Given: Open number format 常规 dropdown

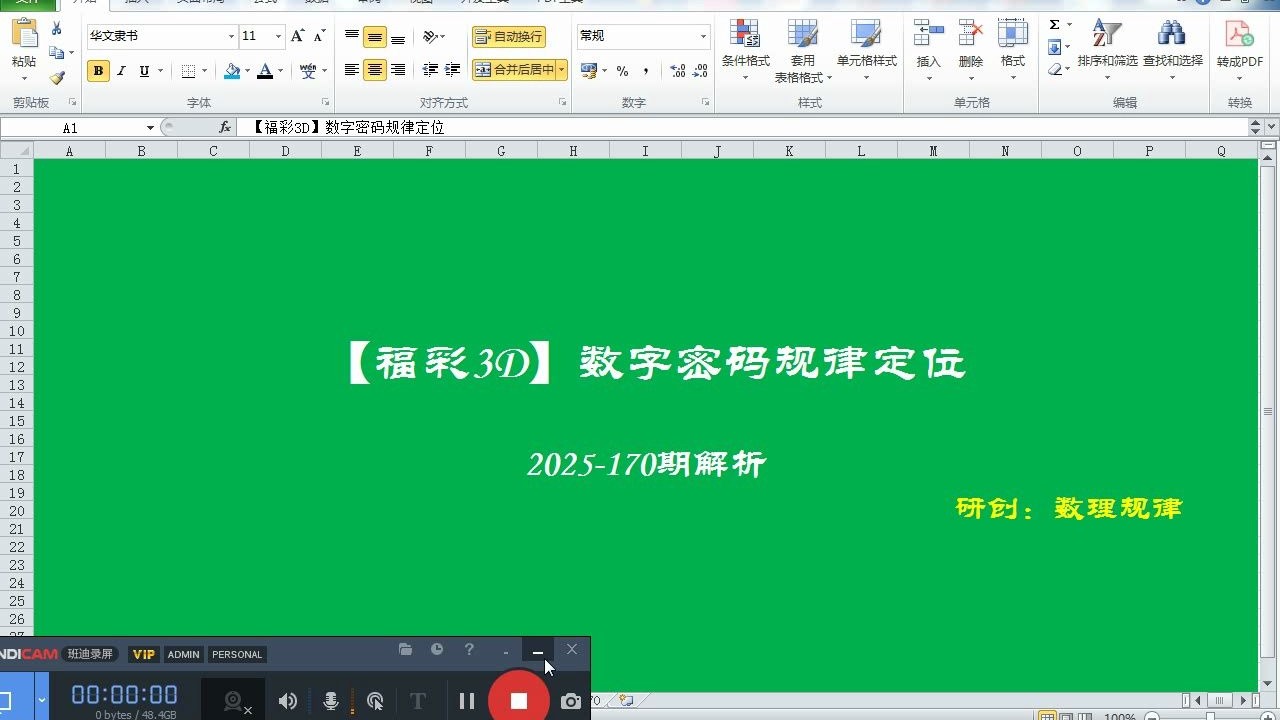Looking at the screenshot, I should pyautogui.click(x=703, y=36).
